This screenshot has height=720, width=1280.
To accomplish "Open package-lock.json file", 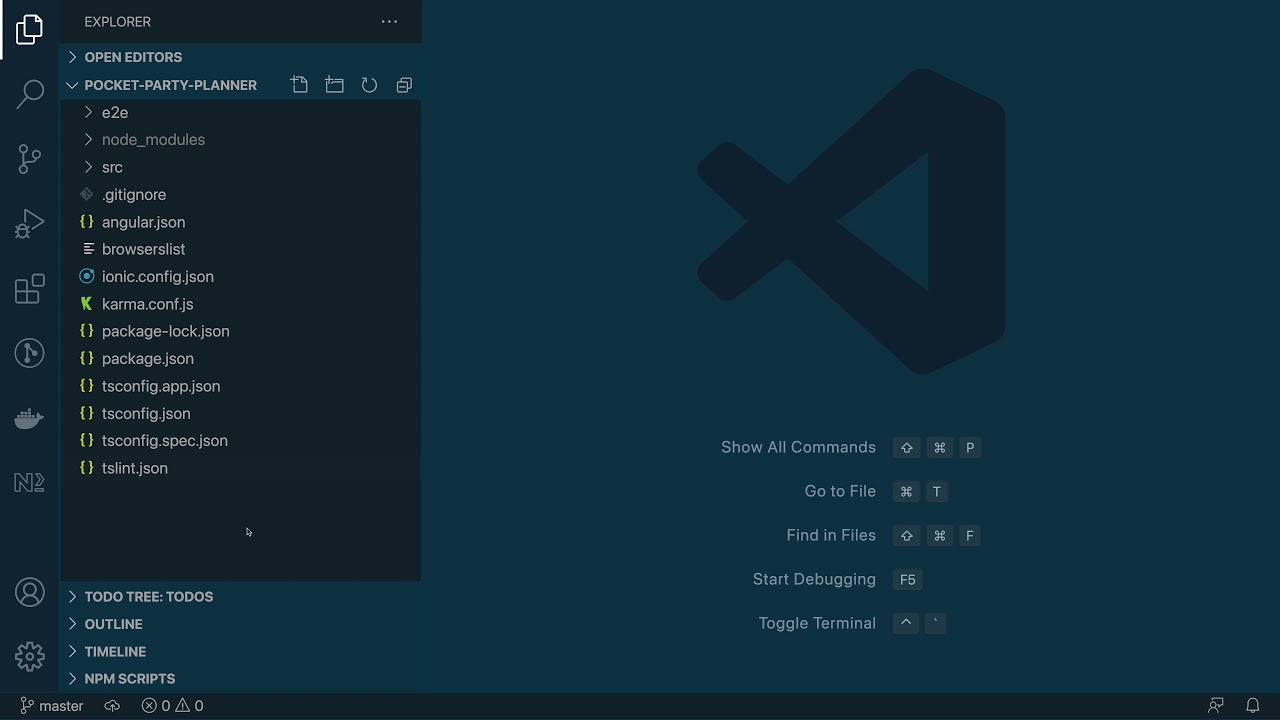I will (x=241, y=331).
